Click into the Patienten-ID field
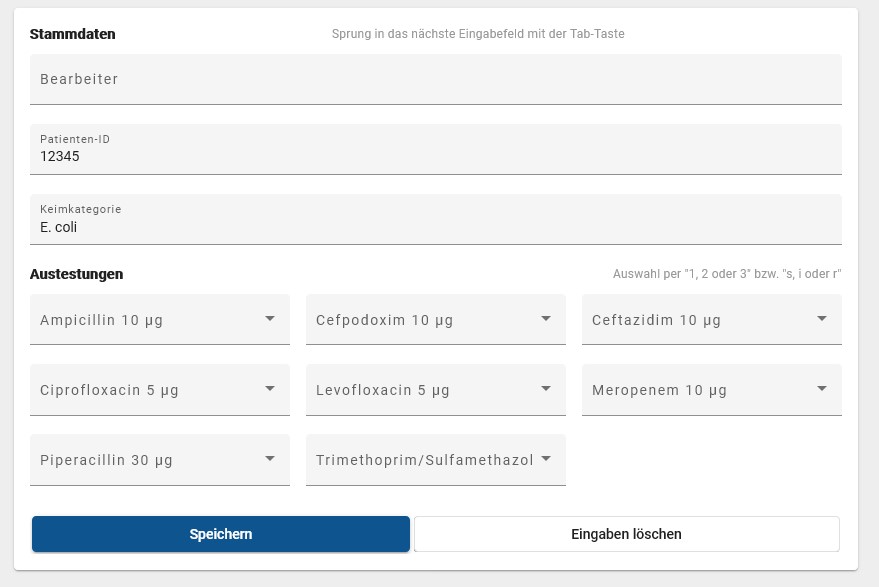879x587 pixels. tap(436, 149)
